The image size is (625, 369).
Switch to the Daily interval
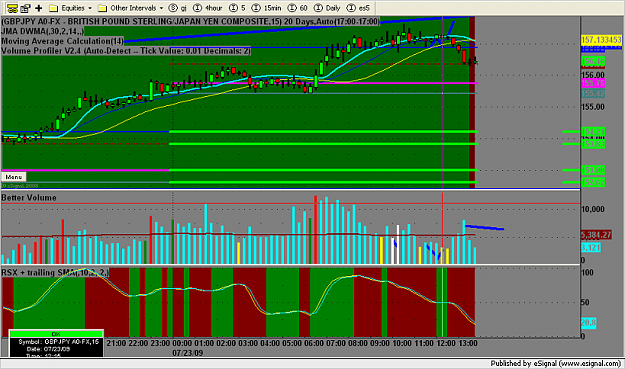pos(327,8)
